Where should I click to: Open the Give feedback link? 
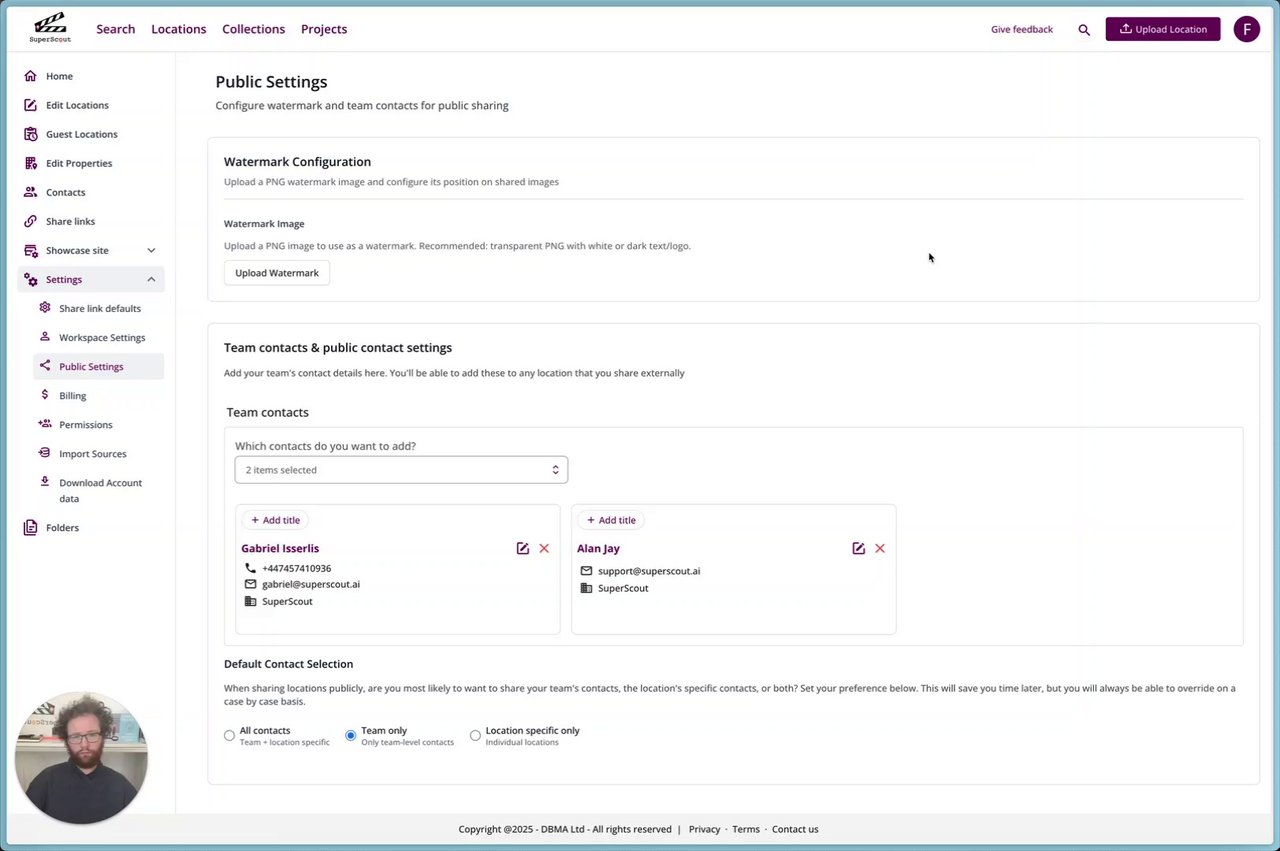pyautogui.click(x=1021, y=30)
